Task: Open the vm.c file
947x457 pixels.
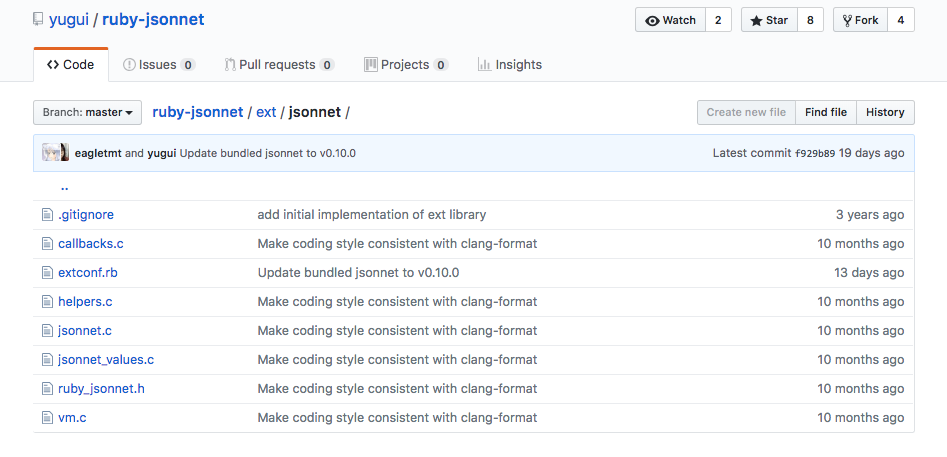Action: click(72, 418)
